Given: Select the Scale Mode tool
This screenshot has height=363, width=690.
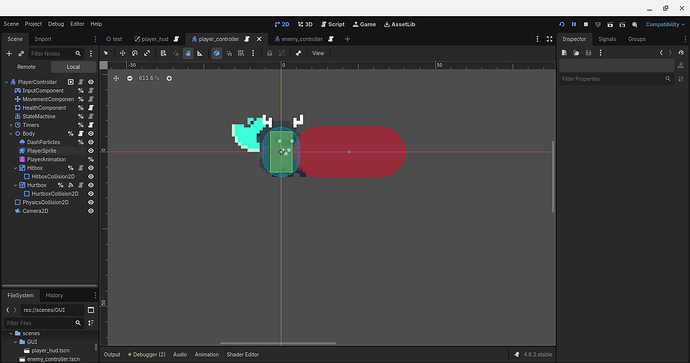Looking at the screenshot, I should point(147,53).
